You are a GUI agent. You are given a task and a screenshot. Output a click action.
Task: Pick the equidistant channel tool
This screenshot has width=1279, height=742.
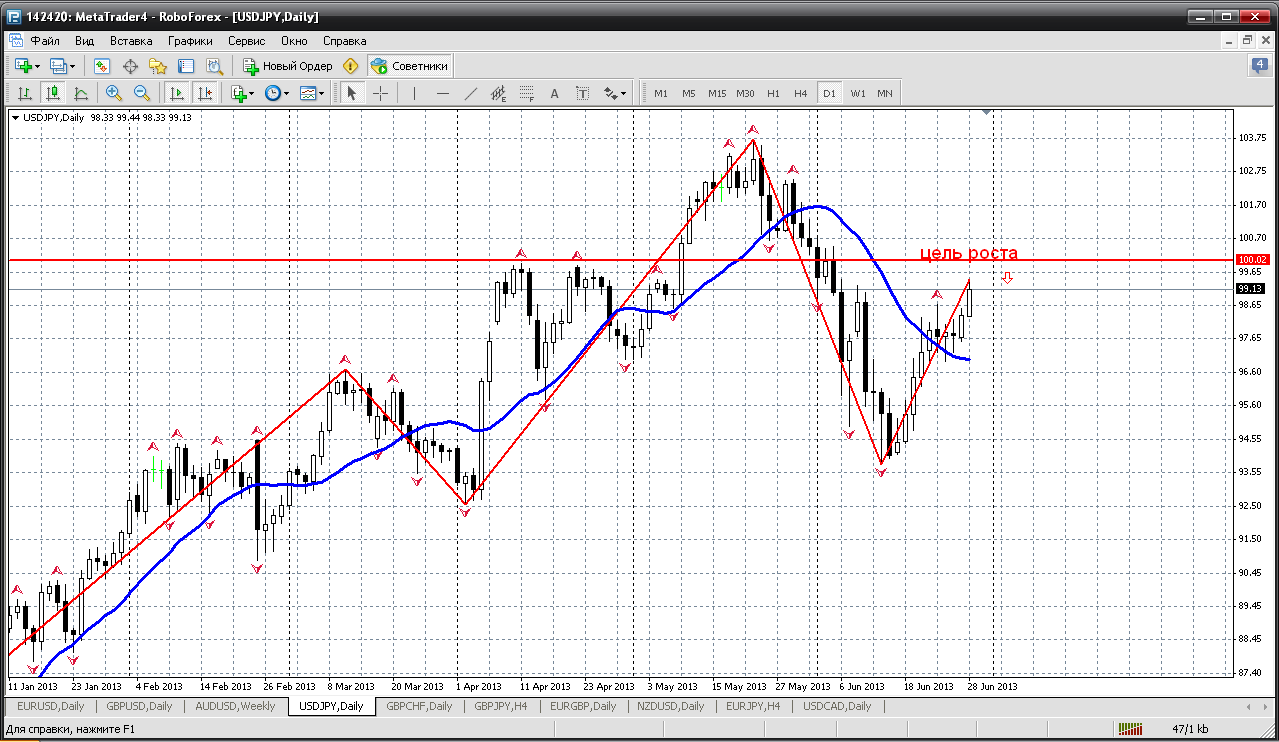pos(500,93)
